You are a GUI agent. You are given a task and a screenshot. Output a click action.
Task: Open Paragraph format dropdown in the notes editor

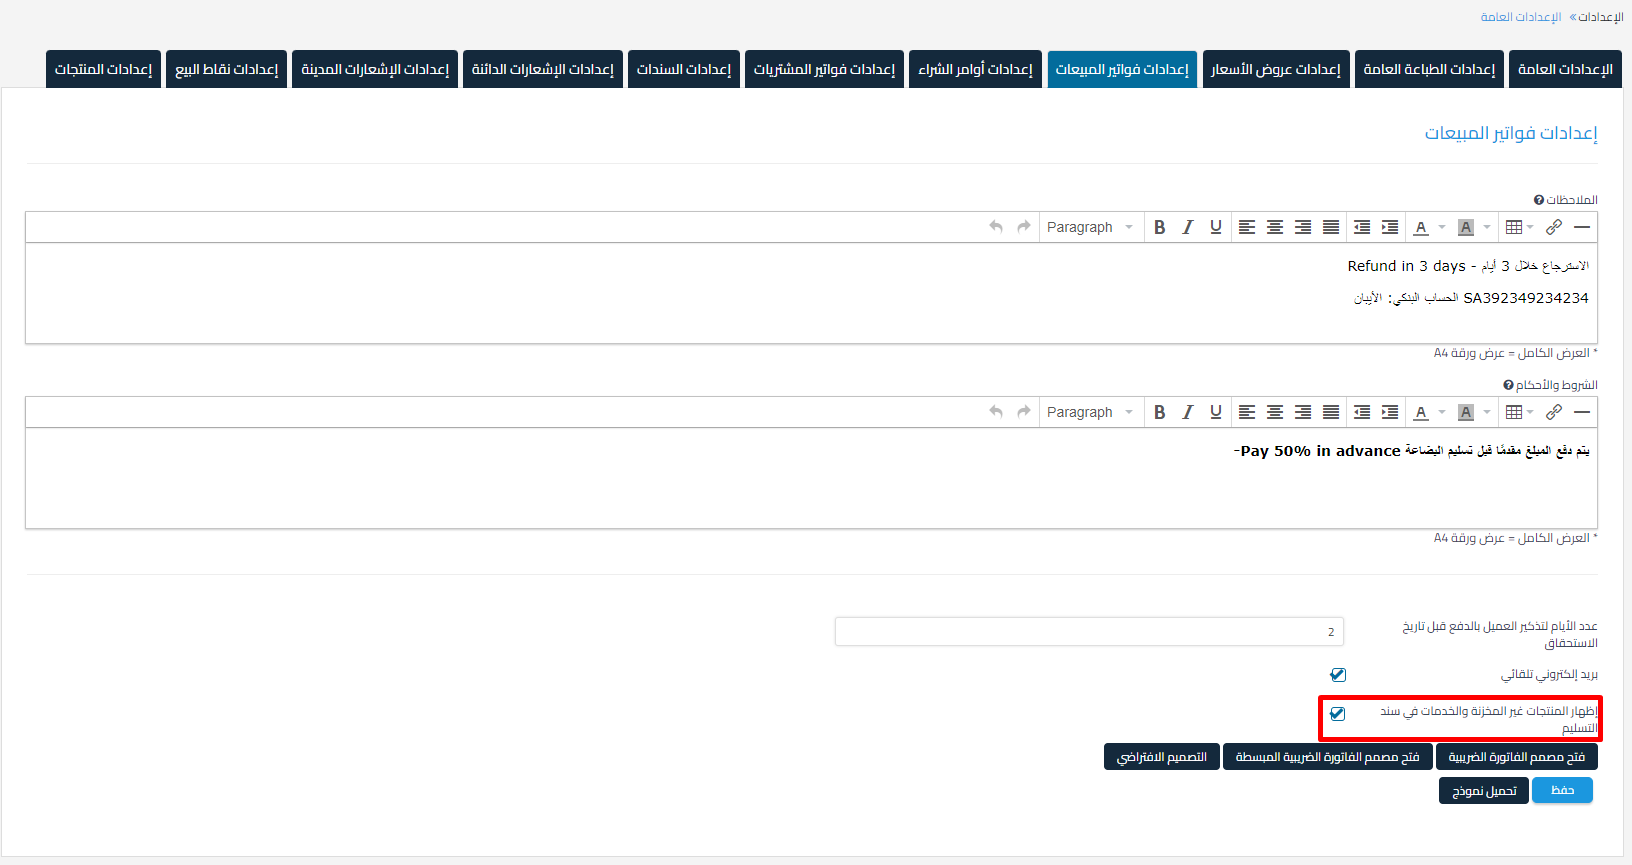1089,227
